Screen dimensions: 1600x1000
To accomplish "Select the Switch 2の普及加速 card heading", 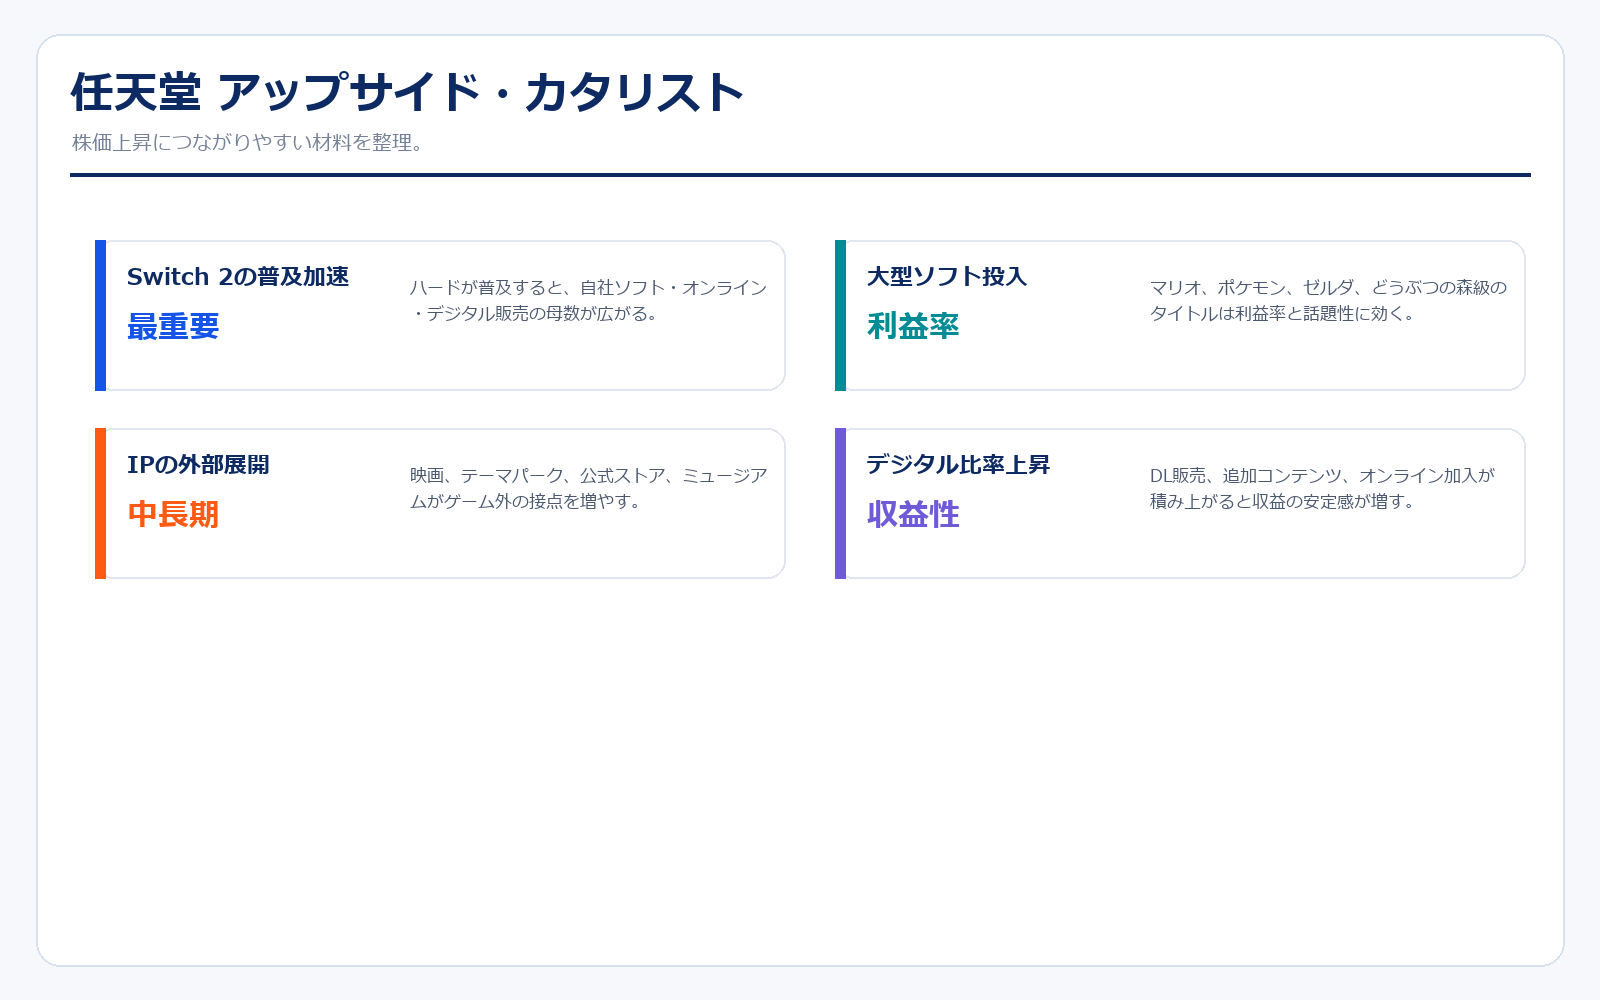I will point(238,277).
